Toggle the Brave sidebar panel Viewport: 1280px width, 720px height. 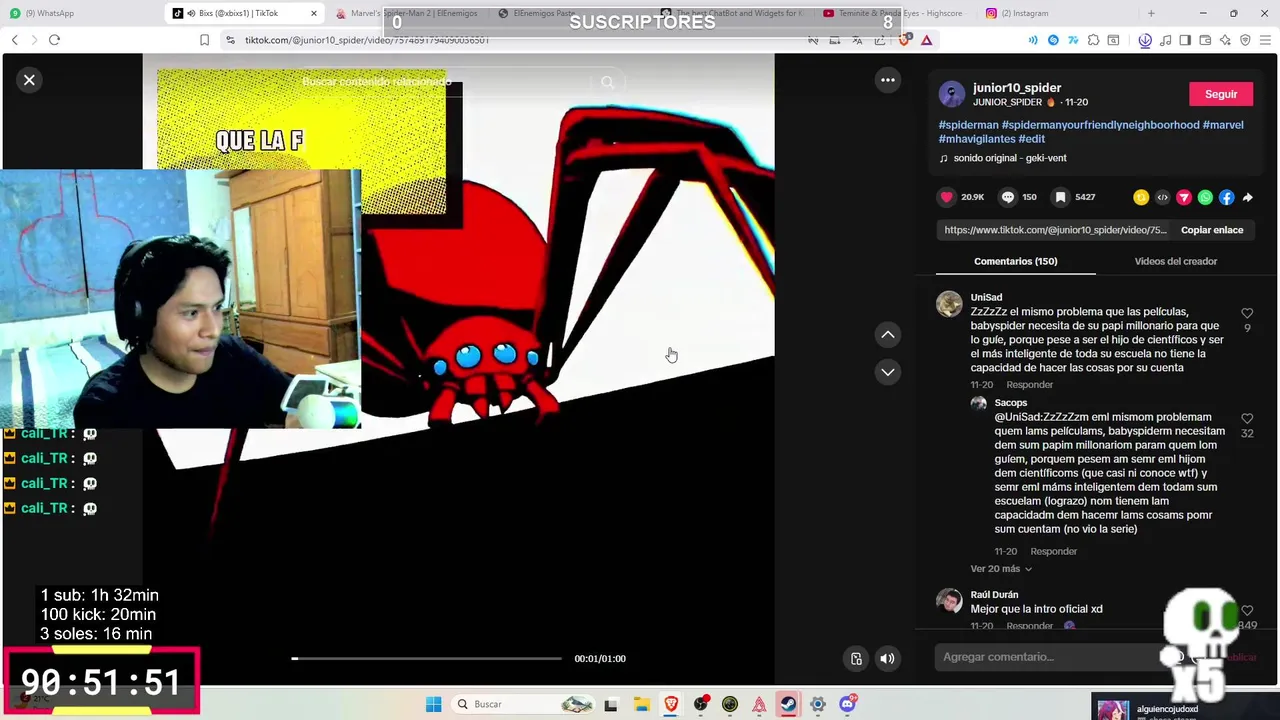(x=1185, y=40)
